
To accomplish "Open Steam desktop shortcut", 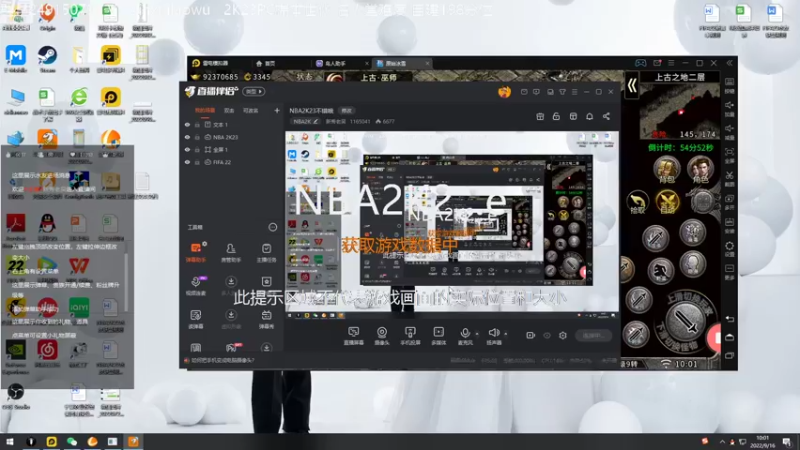I will (47, 59).
